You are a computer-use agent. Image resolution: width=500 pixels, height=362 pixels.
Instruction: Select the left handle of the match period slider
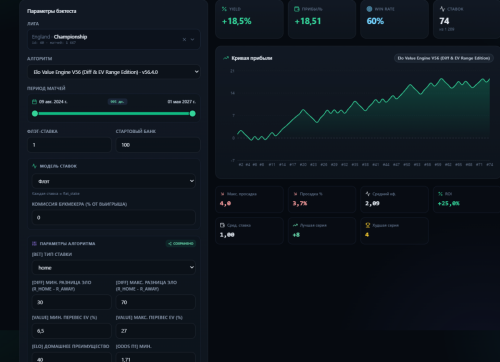(x=35, y=114)
